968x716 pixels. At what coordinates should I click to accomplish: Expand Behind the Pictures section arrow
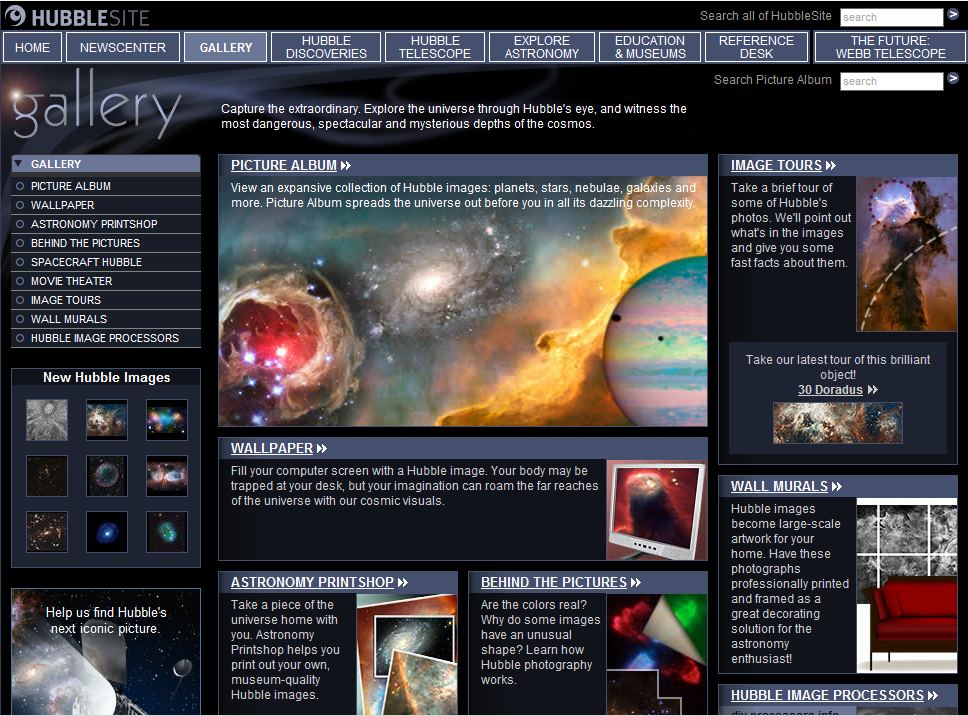(636, 583)
